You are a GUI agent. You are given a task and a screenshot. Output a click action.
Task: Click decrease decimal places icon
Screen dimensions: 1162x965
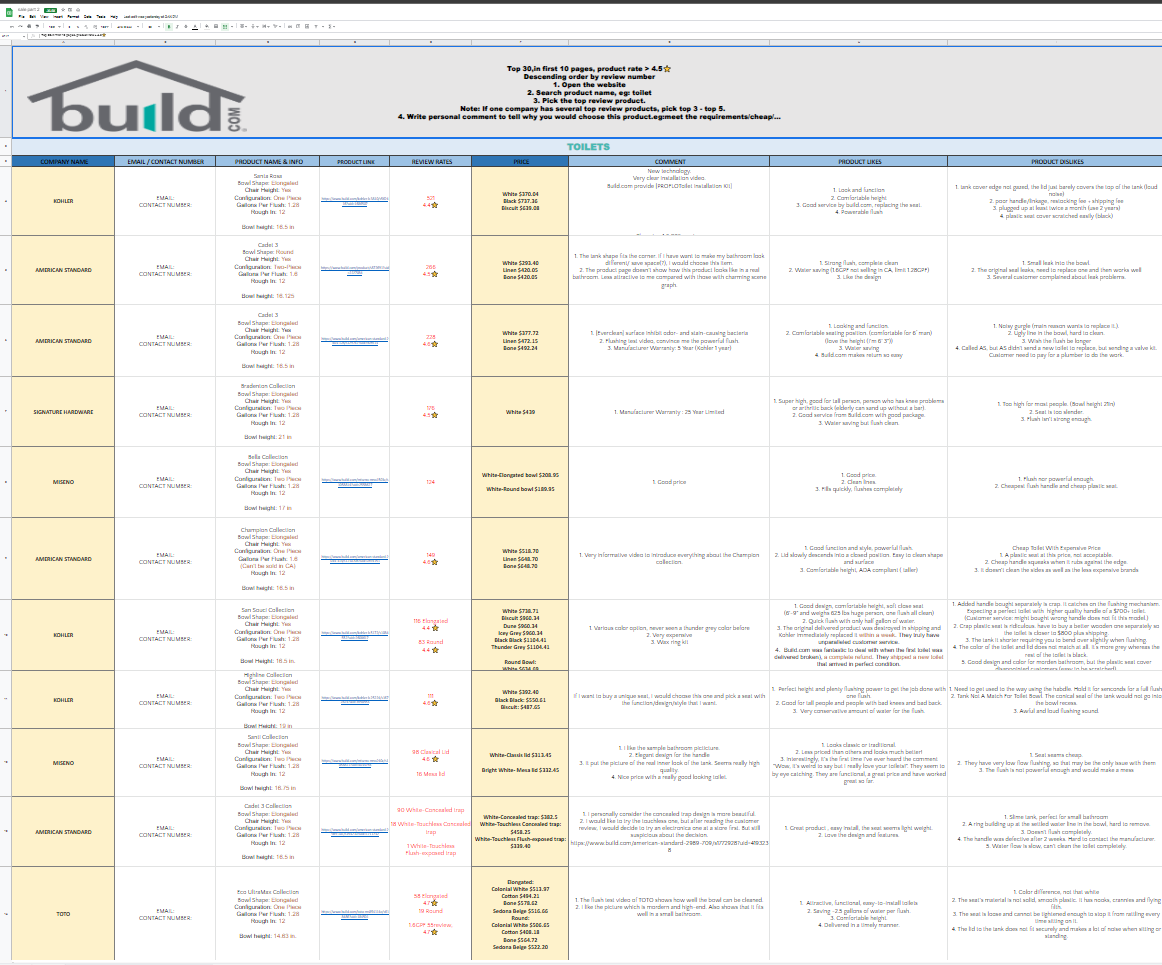(86, 27)
